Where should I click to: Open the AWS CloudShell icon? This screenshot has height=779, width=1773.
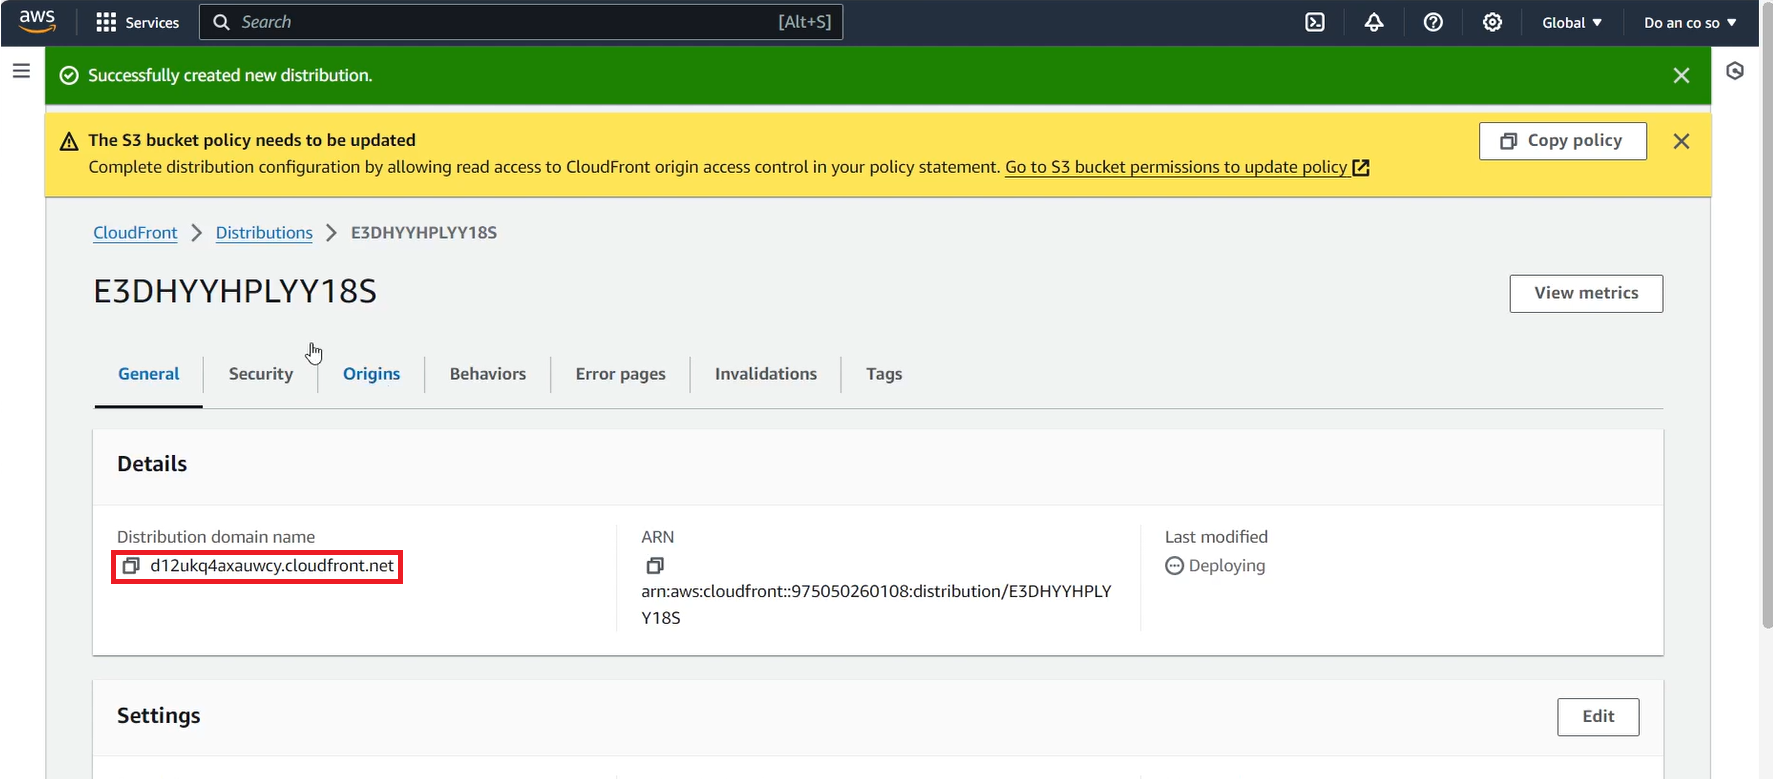[1315, 22]
